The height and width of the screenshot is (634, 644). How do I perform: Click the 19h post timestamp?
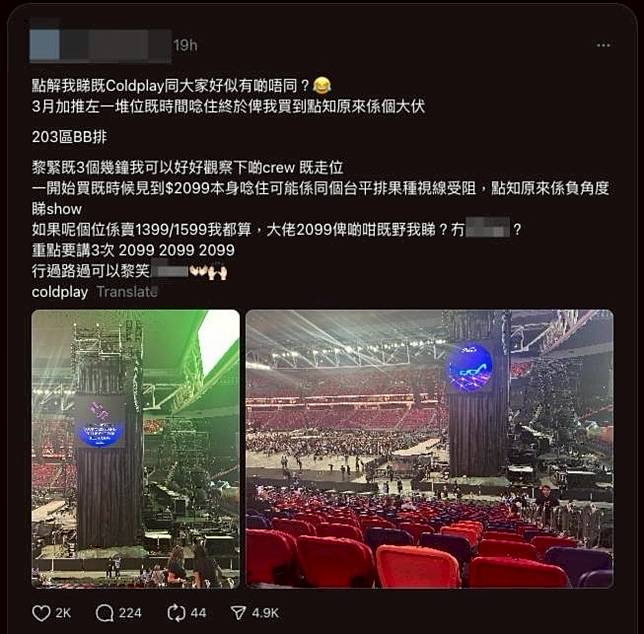185,45
